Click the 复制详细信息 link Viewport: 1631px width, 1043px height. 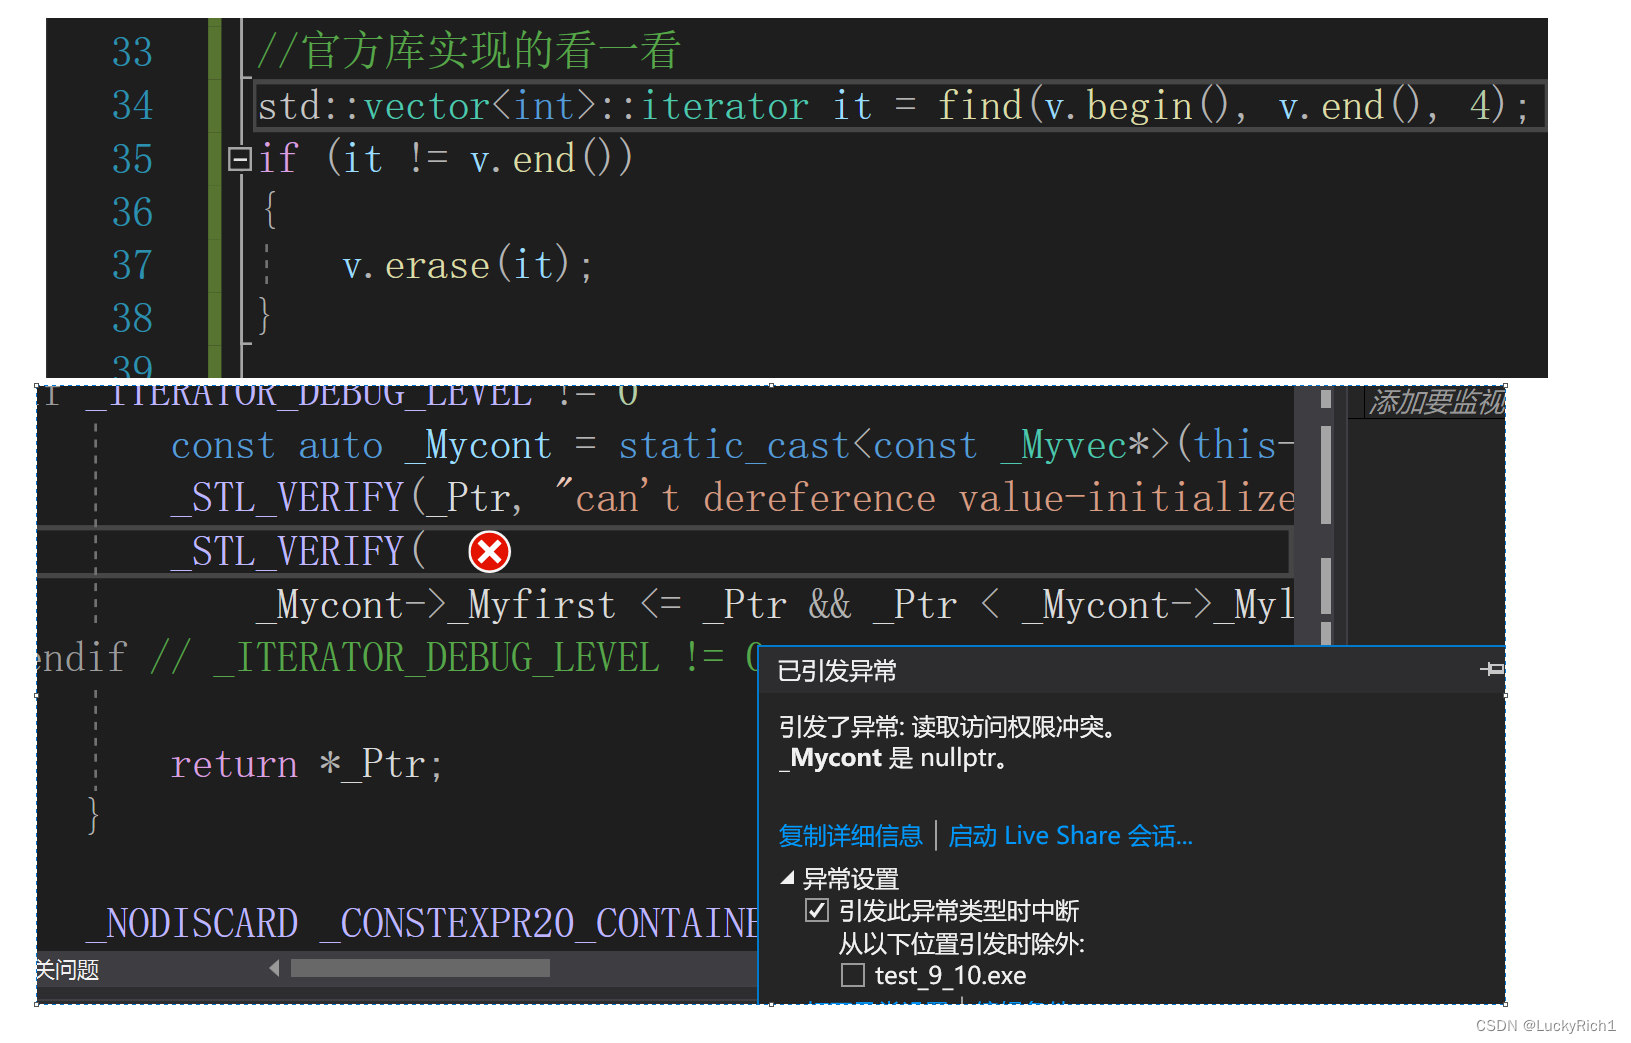[851, 836]
